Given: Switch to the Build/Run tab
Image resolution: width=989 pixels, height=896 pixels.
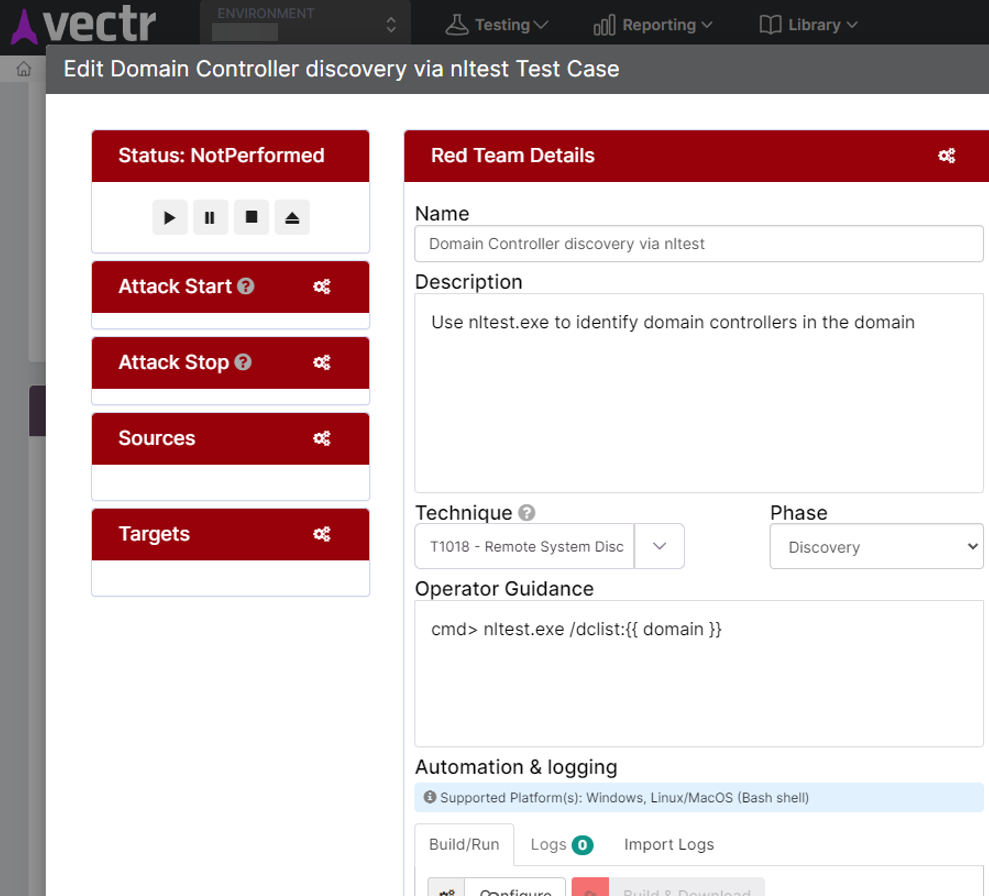Looking at the screenshot, I should 464,844.
